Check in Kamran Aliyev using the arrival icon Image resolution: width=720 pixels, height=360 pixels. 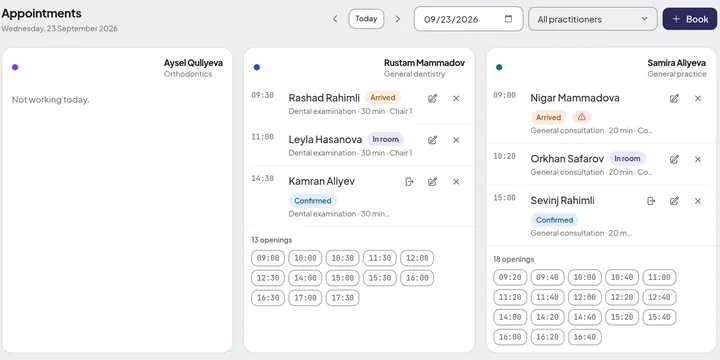point(409,182)
